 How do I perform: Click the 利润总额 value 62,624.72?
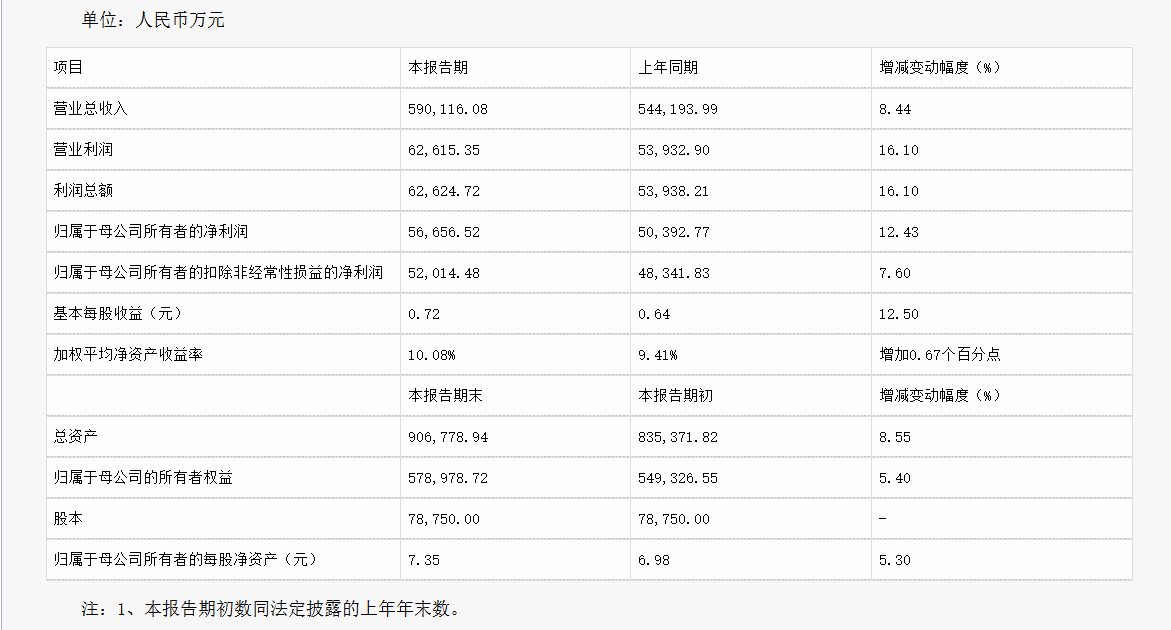pos(444,191)
